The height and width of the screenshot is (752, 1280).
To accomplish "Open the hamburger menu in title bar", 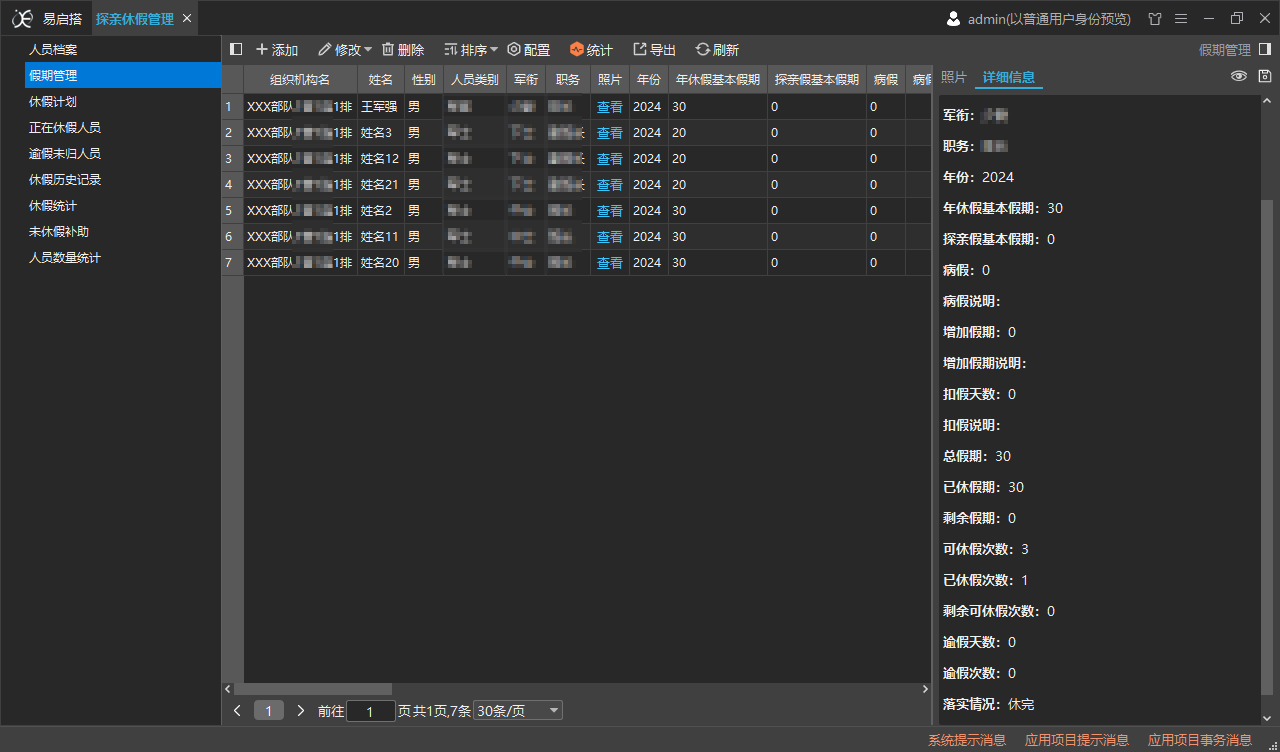I will pos(1181,19).
